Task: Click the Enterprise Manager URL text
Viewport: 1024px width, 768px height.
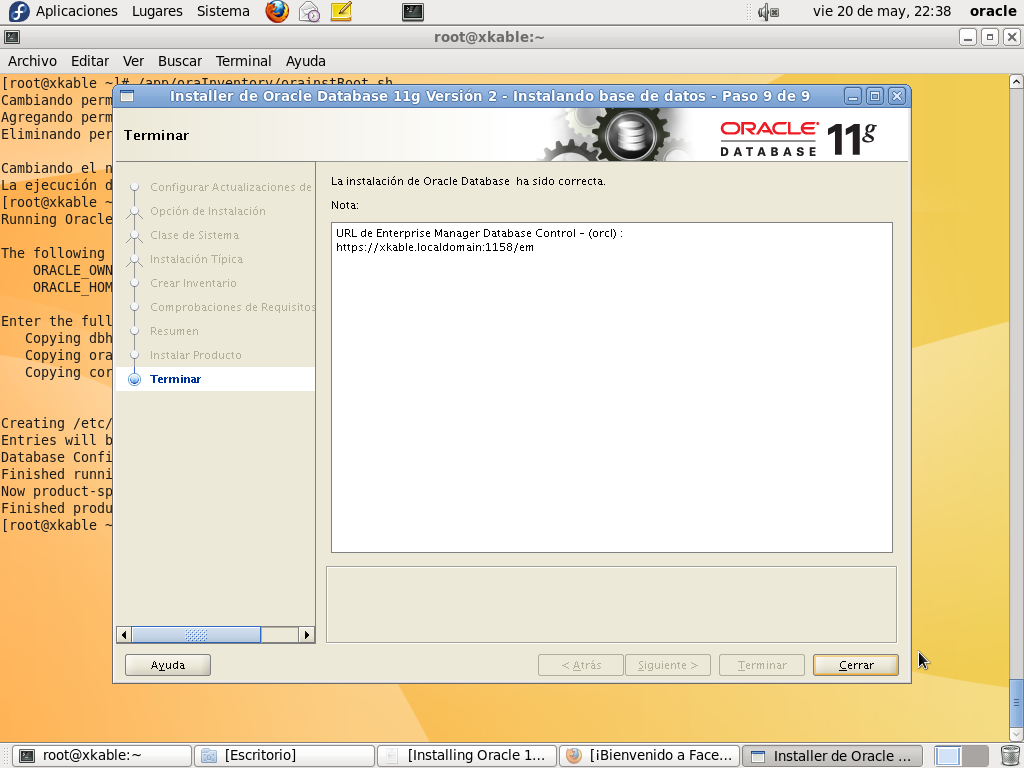Action: pyautogui.click(x=434, y=248)
